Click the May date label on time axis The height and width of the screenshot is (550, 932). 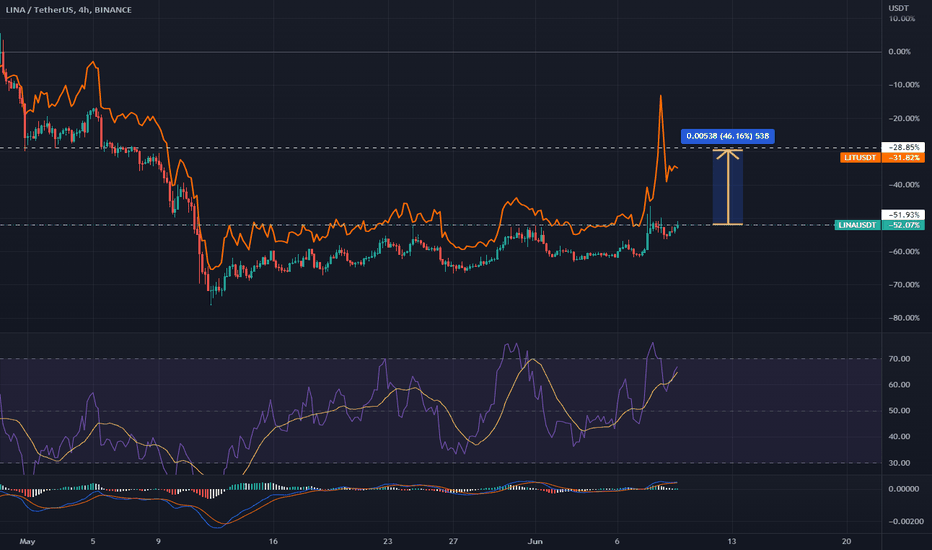pyautogui.click(x=27, y=542)
